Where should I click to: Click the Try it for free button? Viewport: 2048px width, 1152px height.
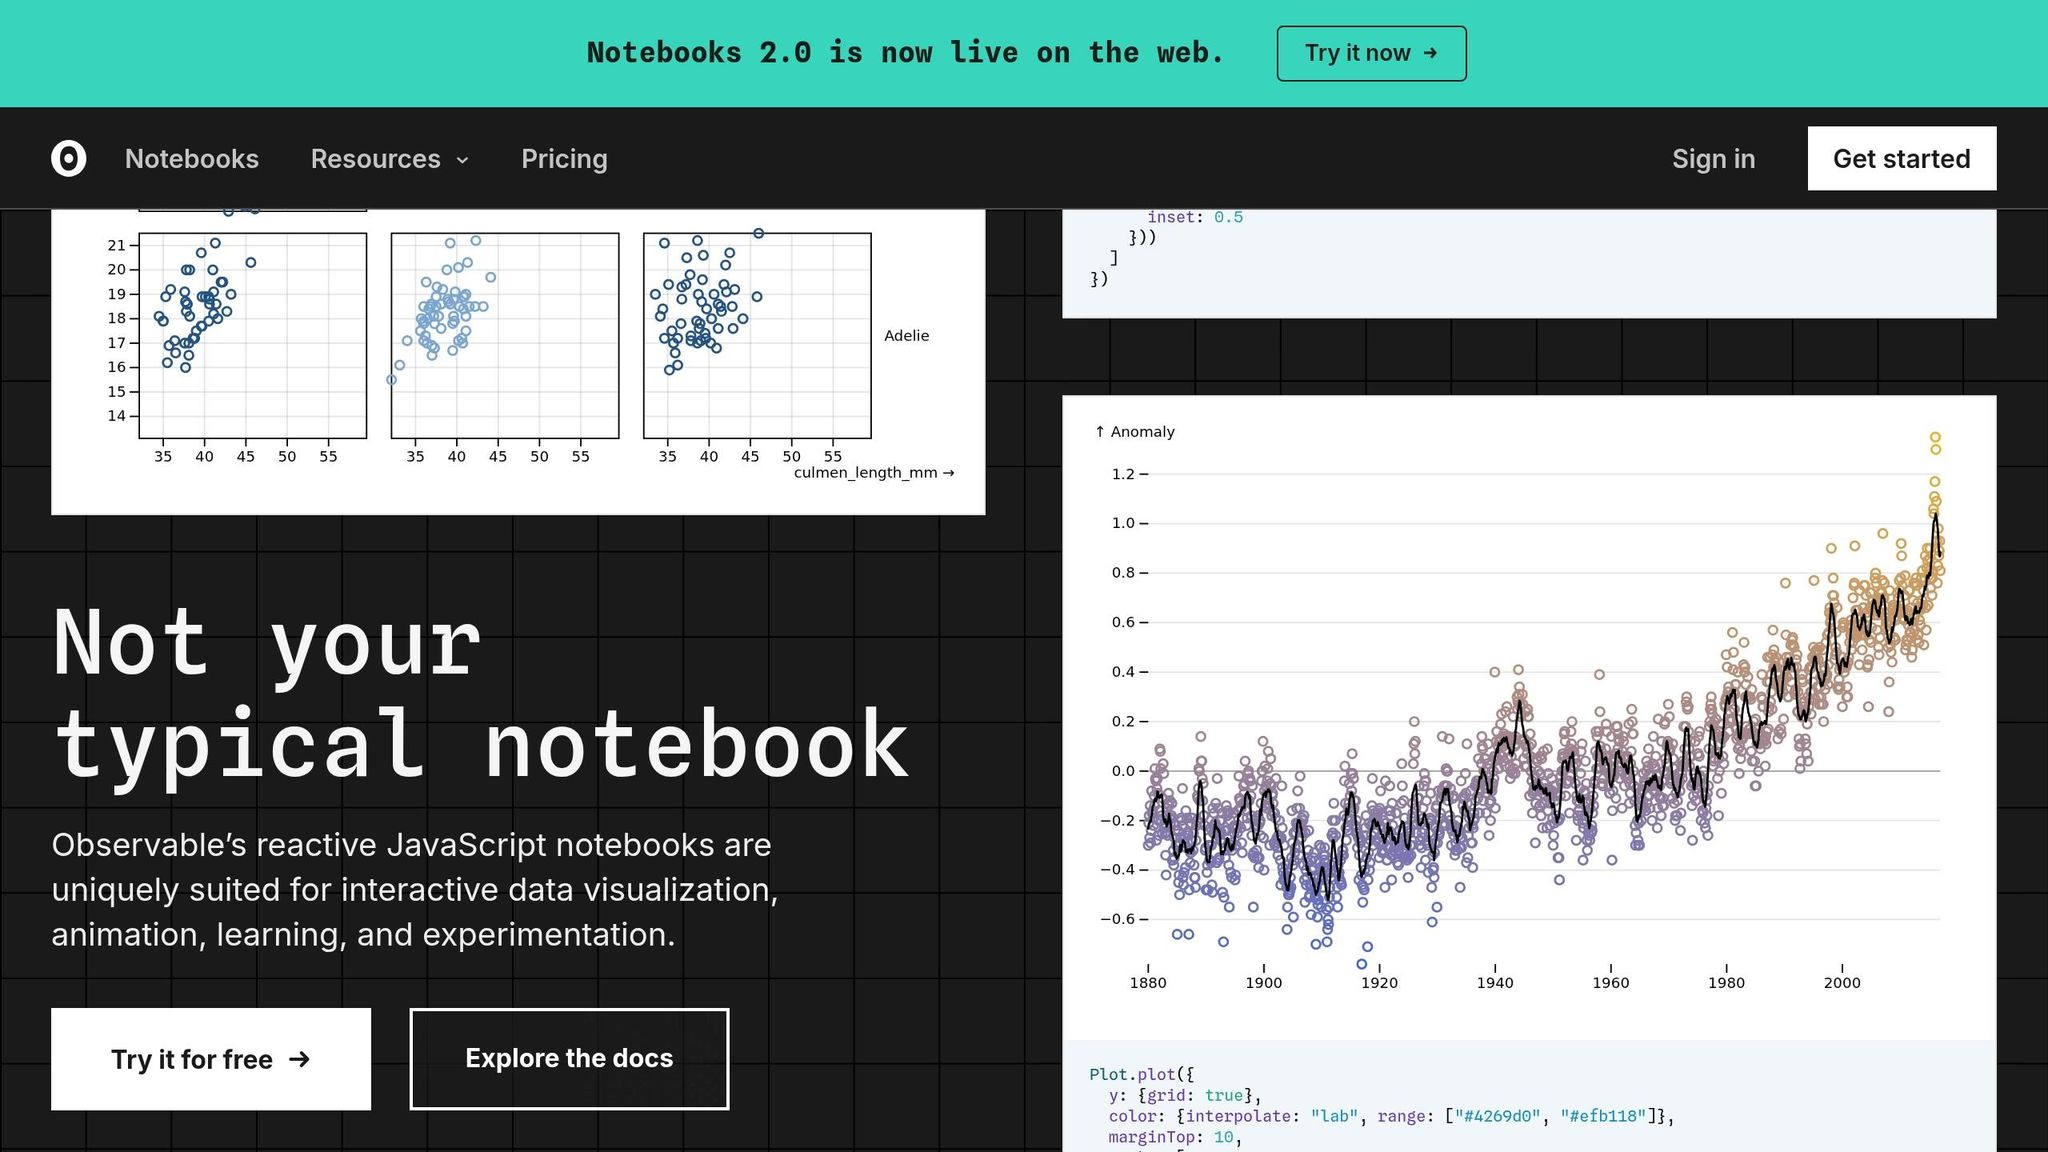211,1059
